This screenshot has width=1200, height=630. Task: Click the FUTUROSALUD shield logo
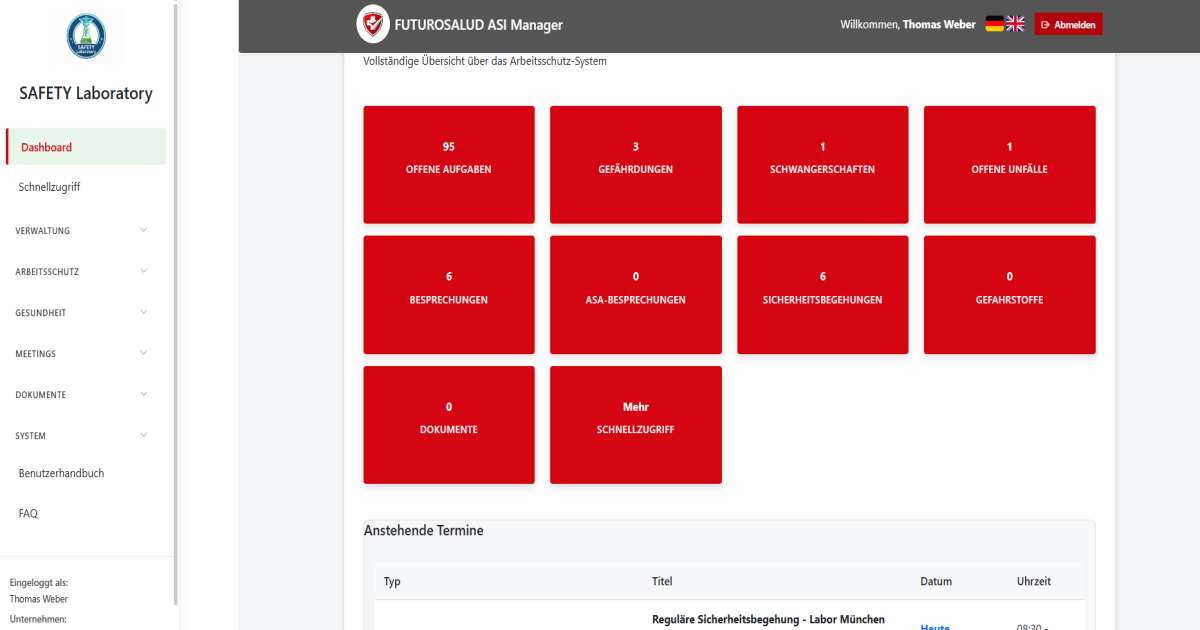(372, 23)
